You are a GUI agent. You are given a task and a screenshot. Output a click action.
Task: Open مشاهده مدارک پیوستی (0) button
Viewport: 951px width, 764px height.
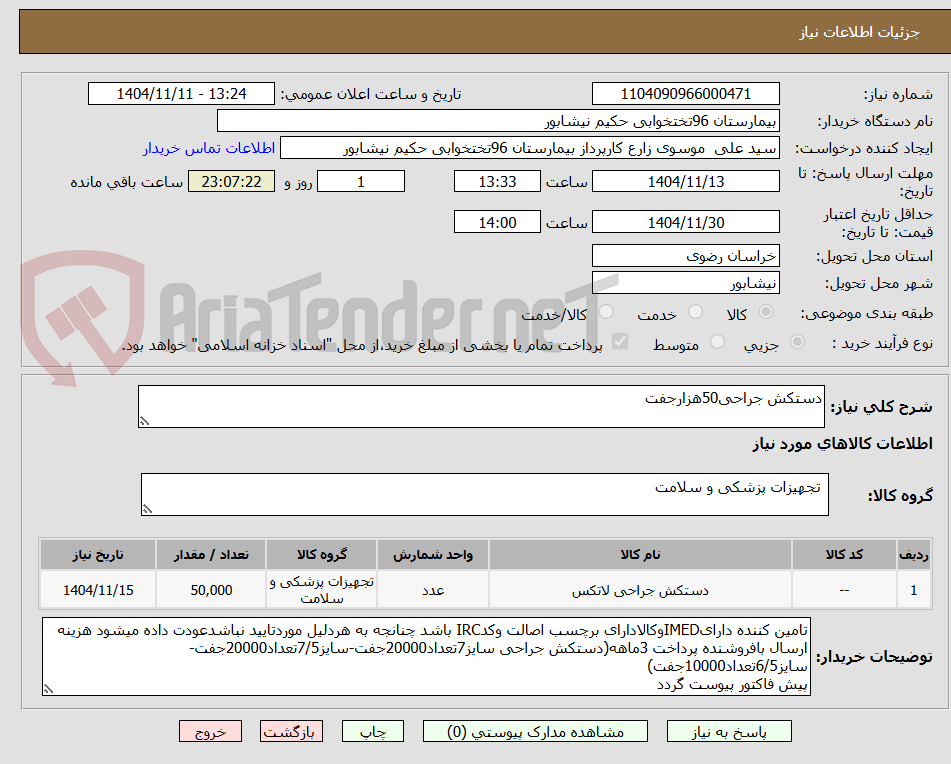point(535,731)
